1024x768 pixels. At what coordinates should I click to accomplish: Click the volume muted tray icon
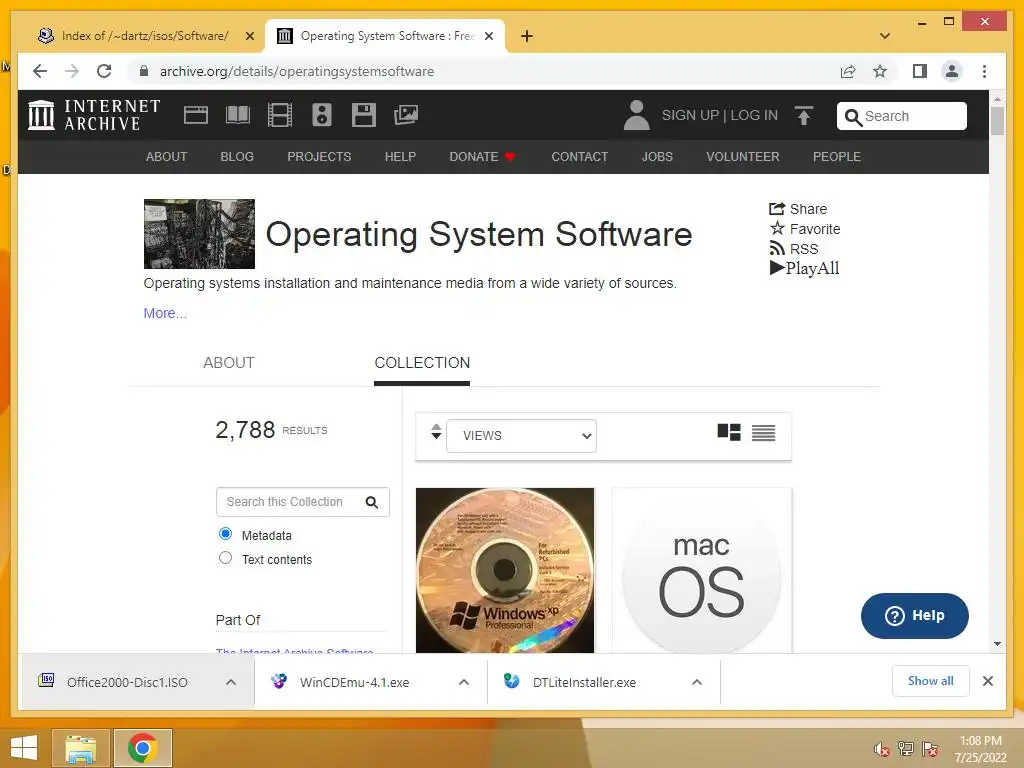881,750
